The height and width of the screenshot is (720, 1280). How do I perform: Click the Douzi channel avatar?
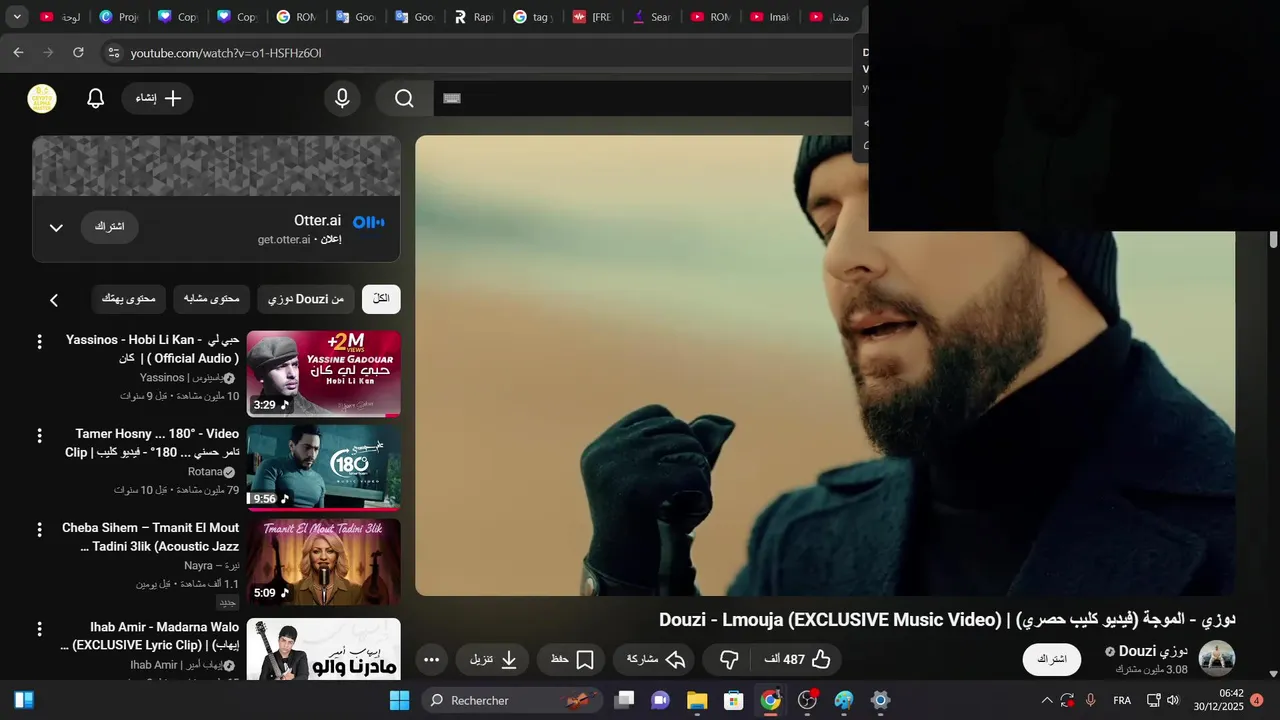pyautogui.click(x=1217, y=659)
